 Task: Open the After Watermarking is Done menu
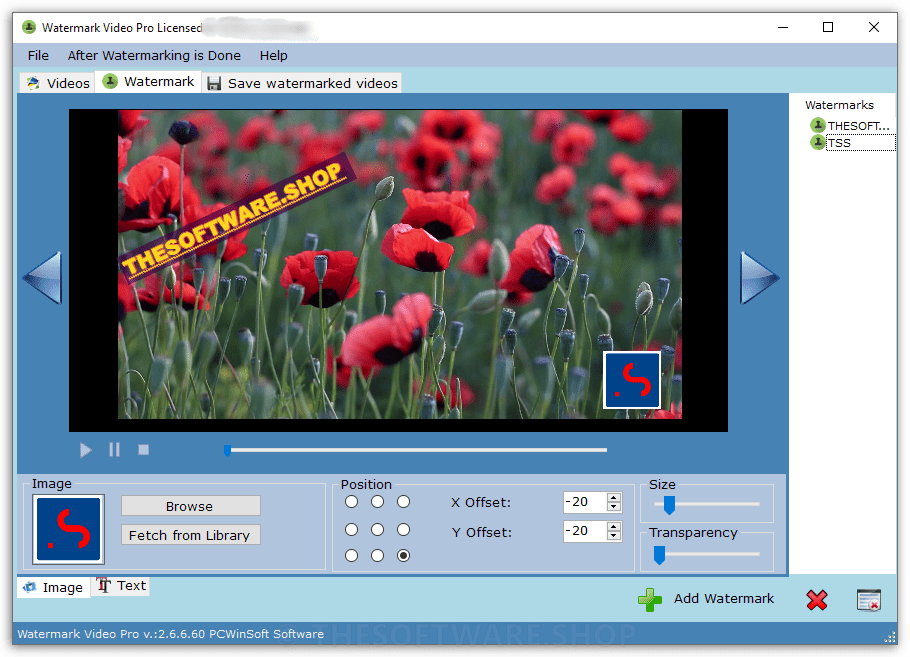tap(154, 56)
